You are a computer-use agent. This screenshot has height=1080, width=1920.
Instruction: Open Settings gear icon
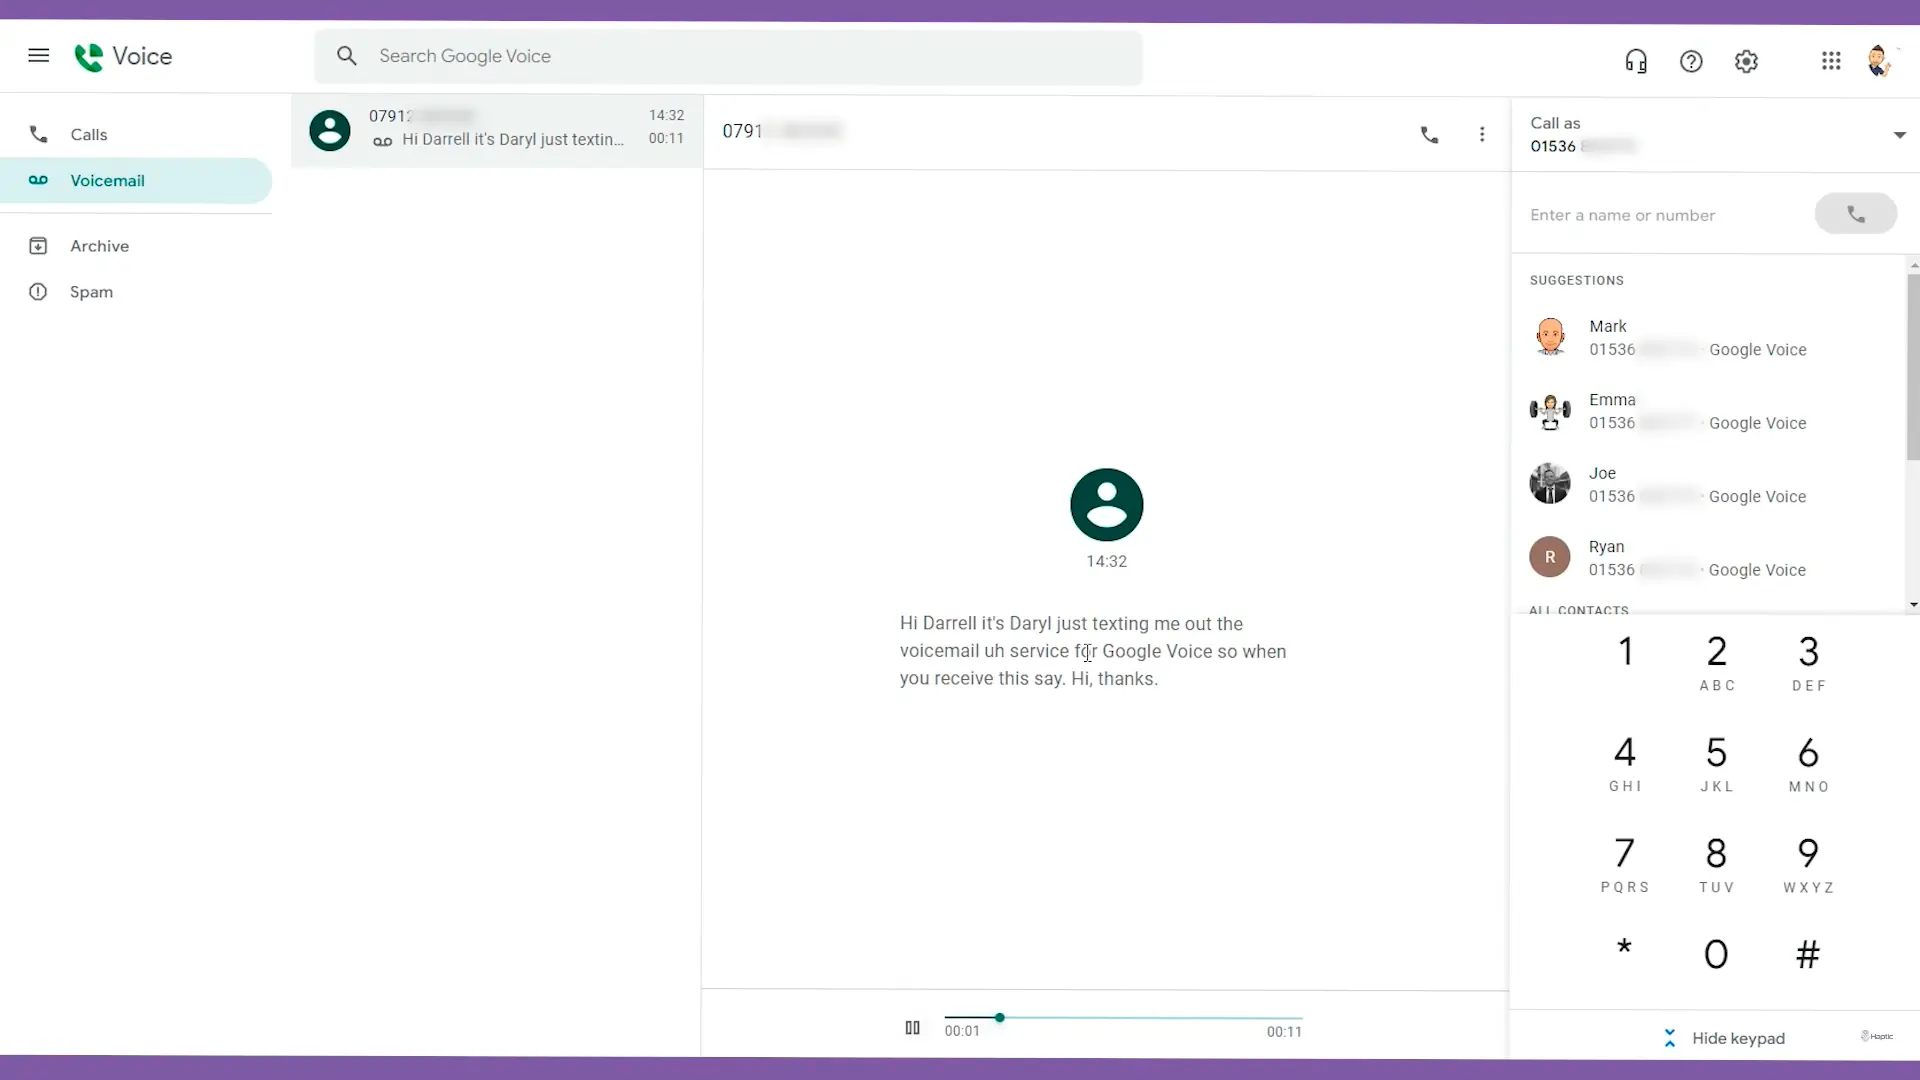pyautogui.click(x=1746, y=61)
